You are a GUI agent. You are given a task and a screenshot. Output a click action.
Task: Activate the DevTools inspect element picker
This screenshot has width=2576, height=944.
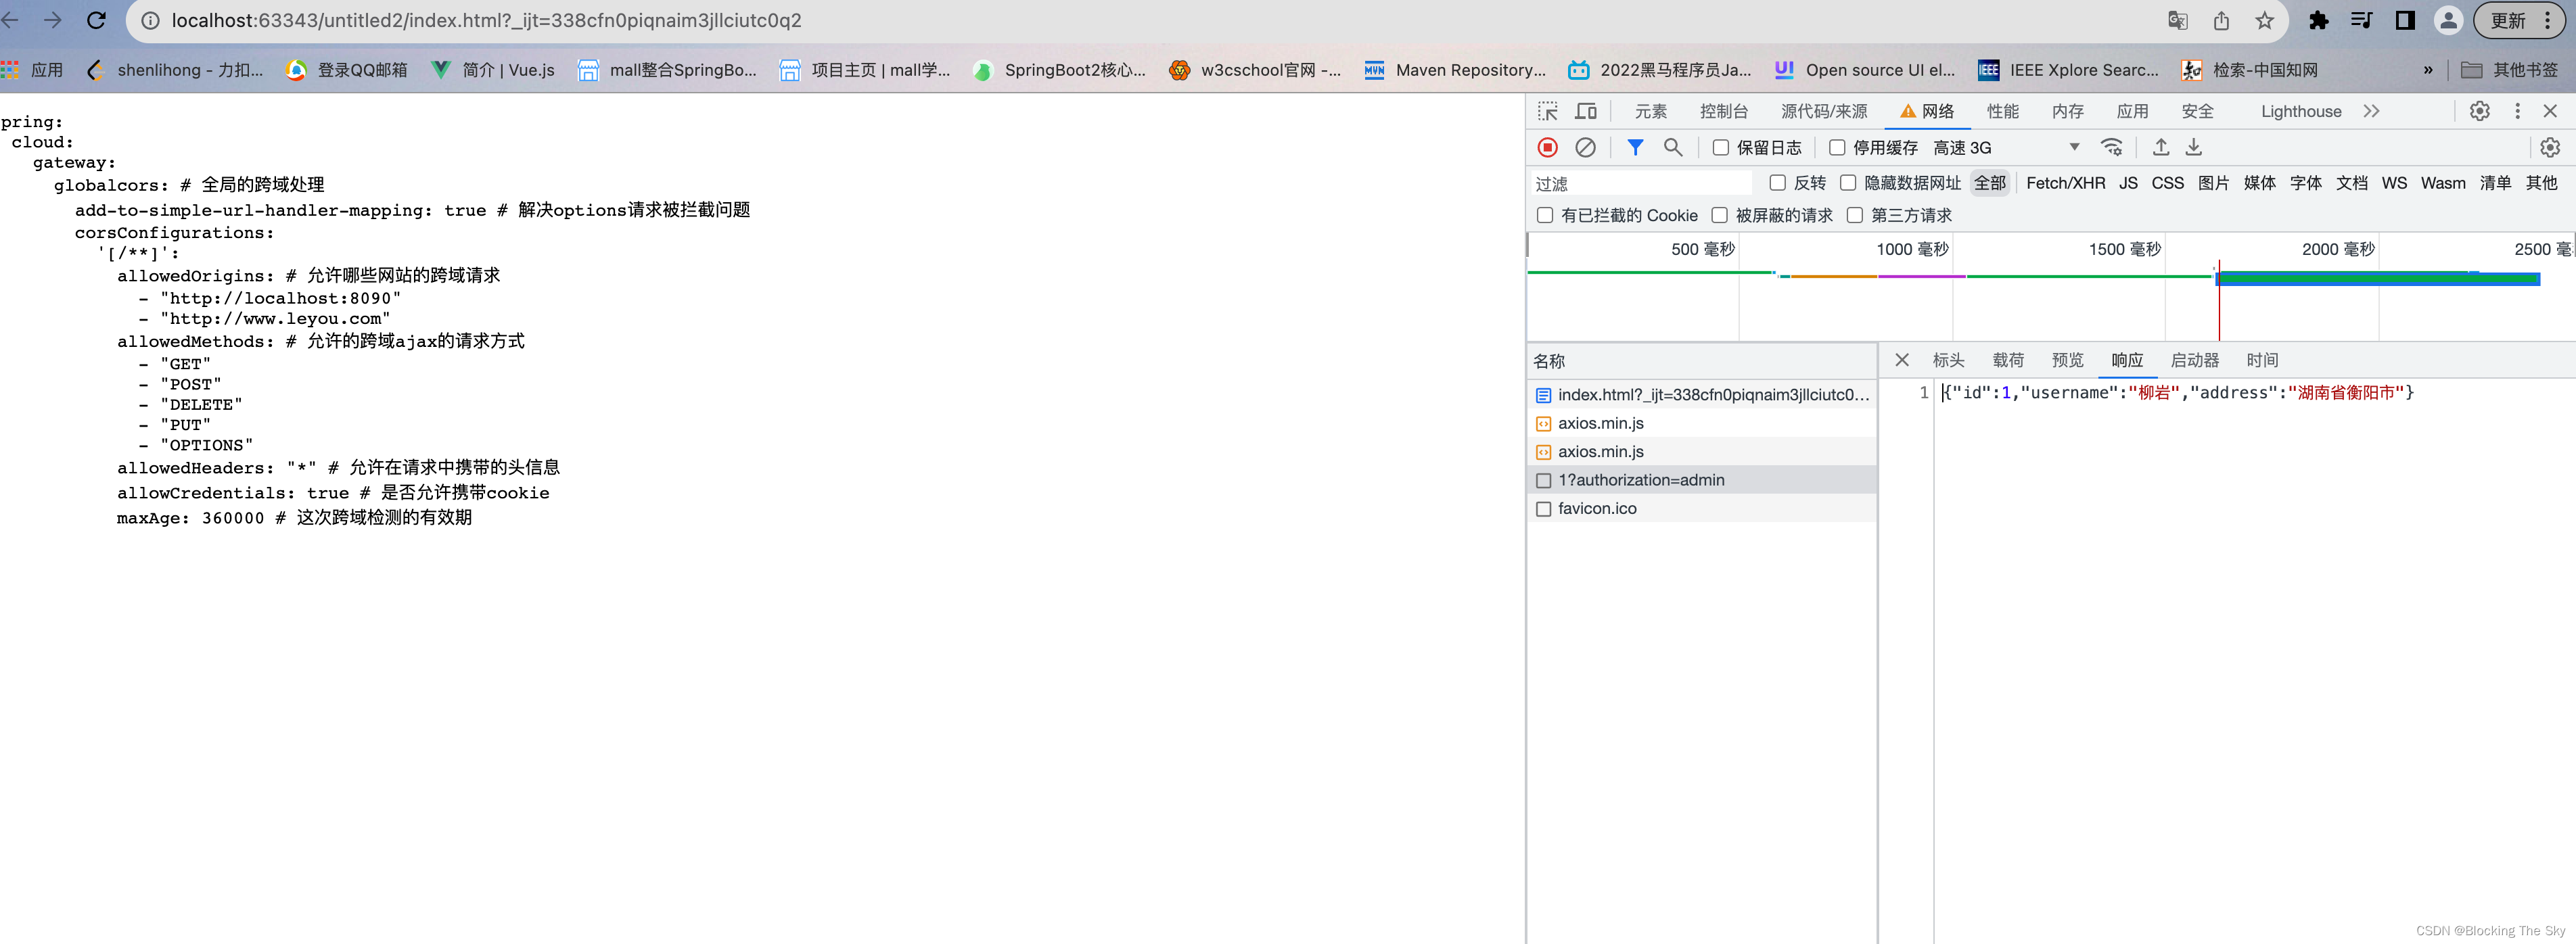pyautogui.click(x=1548, y=111)
